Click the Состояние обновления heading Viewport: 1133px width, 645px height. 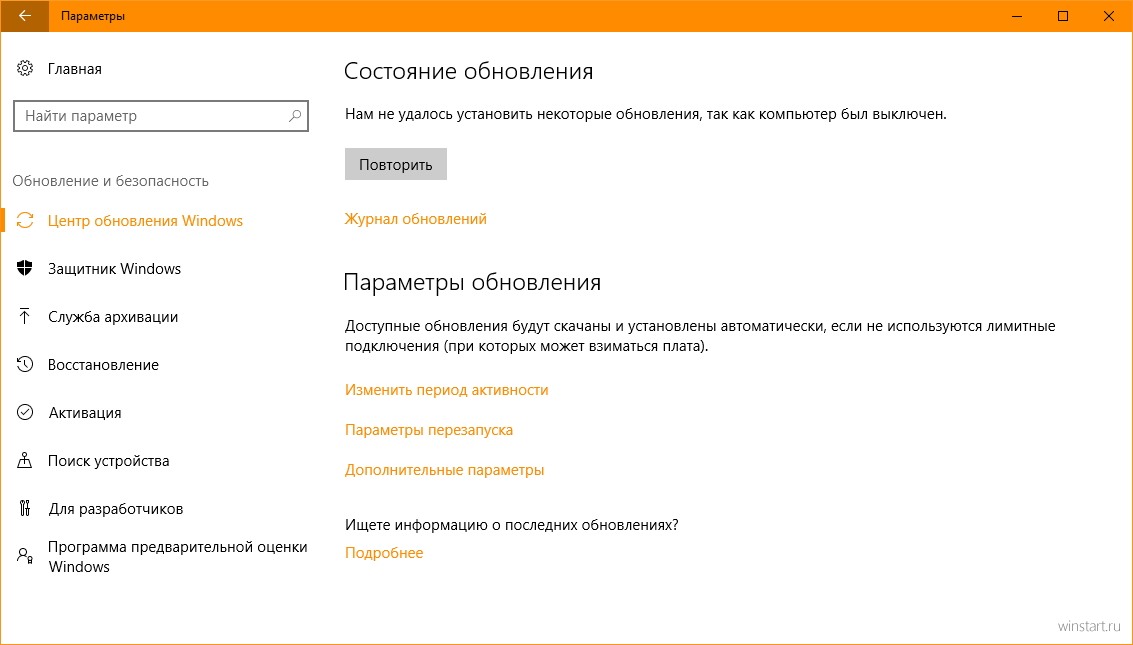coord(468,71)
